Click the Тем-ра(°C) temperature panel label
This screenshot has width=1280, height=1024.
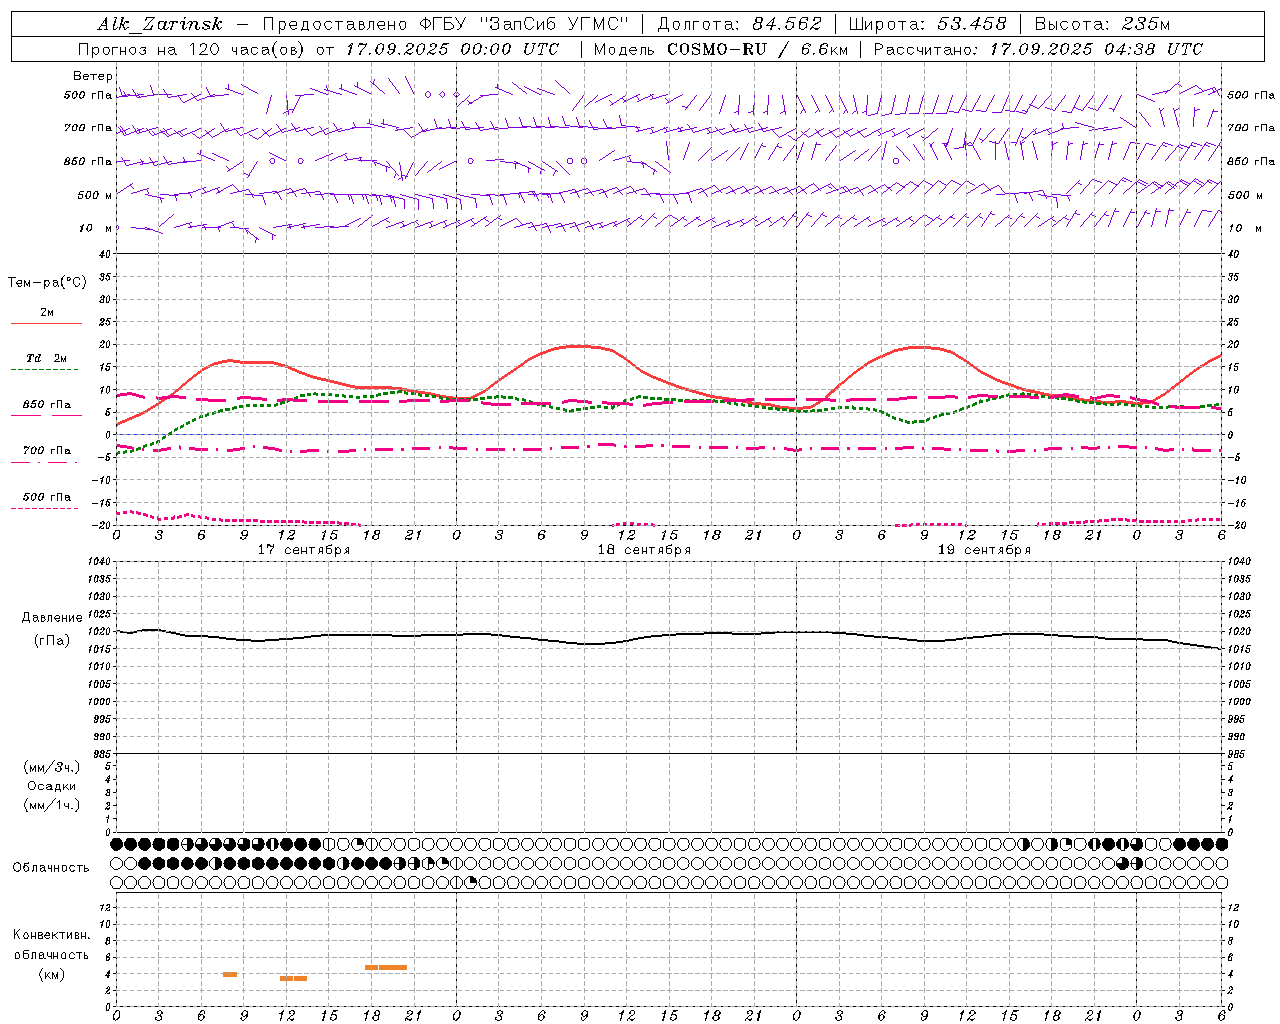47,283
